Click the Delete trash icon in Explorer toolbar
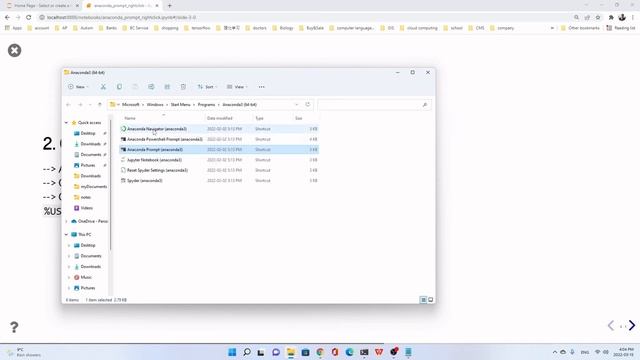 coord(183,87)
